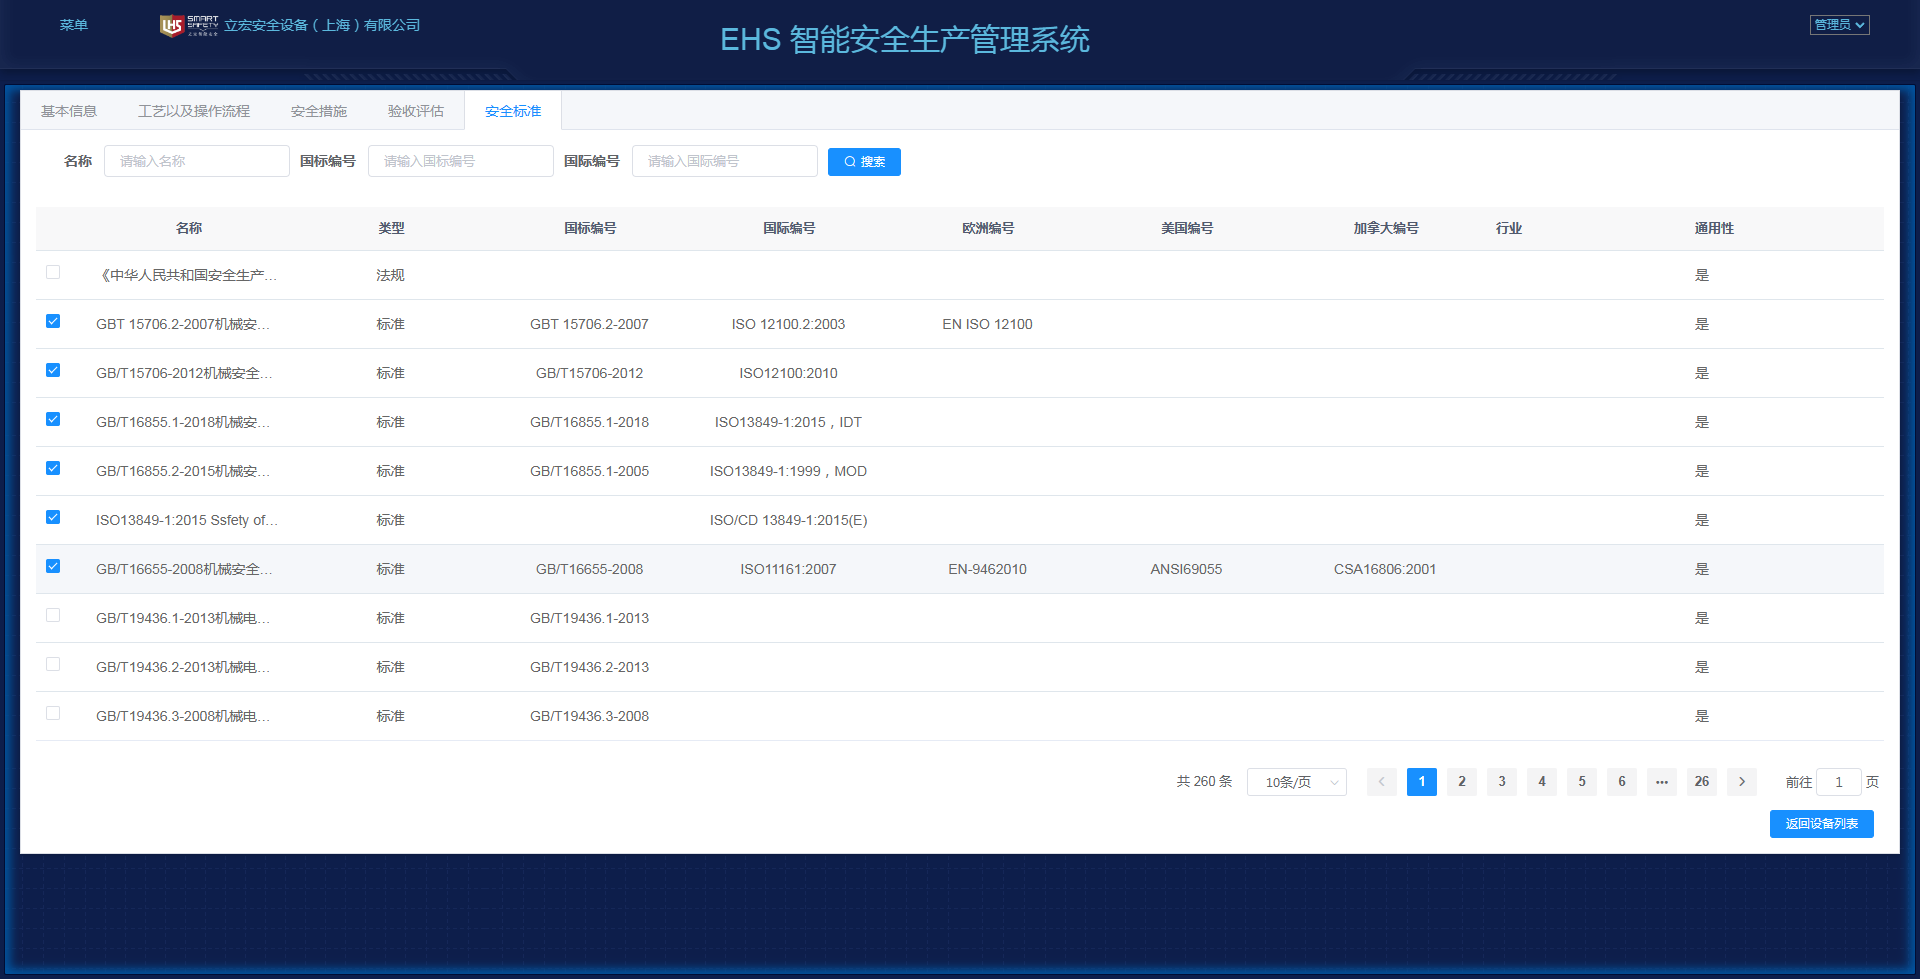This screenshot has width=1920, height=979.
Task: Go to page 2
Action: (x=1461, y=782)
